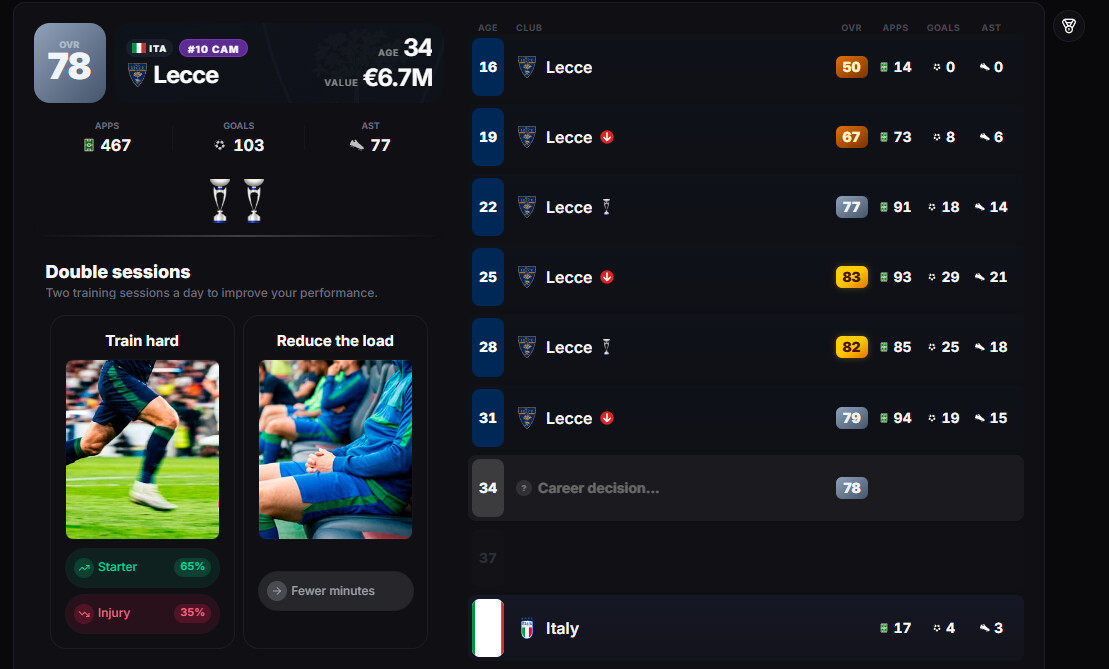Screen dimensions: 1109x669
Task: Click the OVR 78 rating badge
Action: (x=70, y=63)
